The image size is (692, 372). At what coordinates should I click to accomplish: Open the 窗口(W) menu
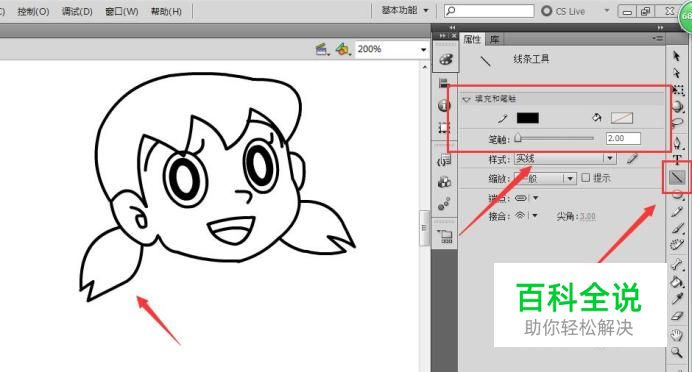[122, 11]
